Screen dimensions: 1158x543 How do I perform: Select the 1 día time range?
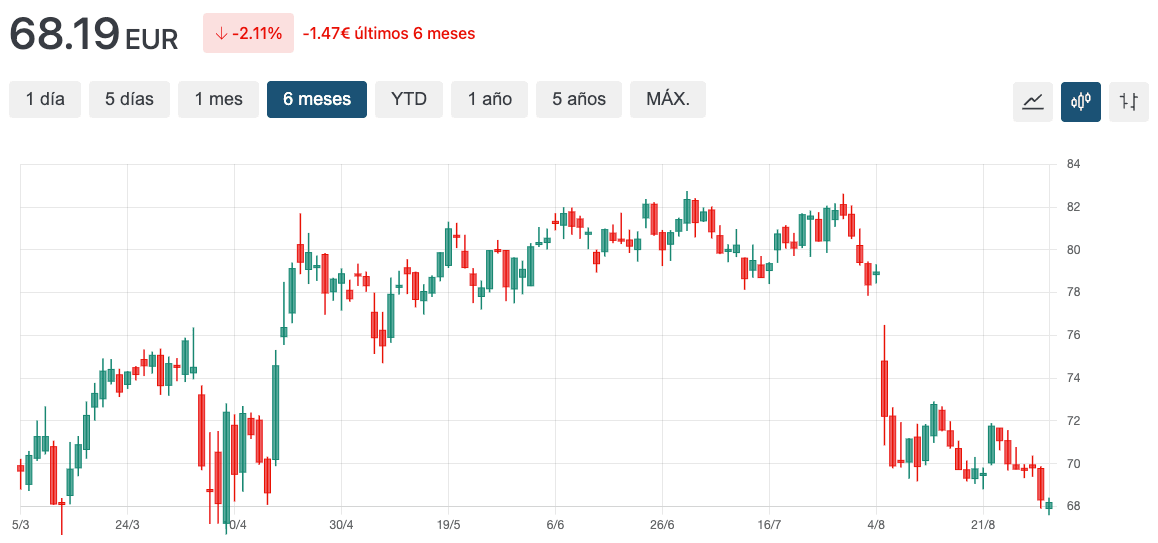(x=45, y=99)
